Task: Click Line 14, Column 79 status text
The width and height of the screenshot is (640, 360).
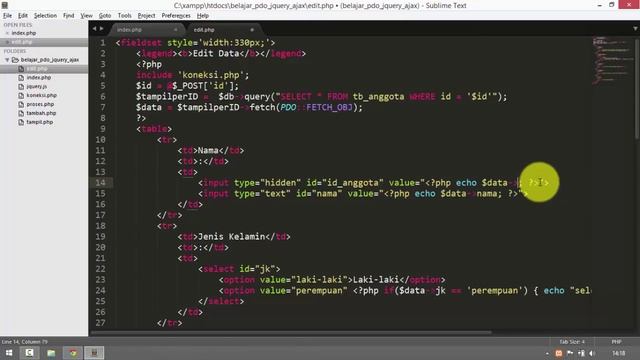Action: (x=24, y=342)
